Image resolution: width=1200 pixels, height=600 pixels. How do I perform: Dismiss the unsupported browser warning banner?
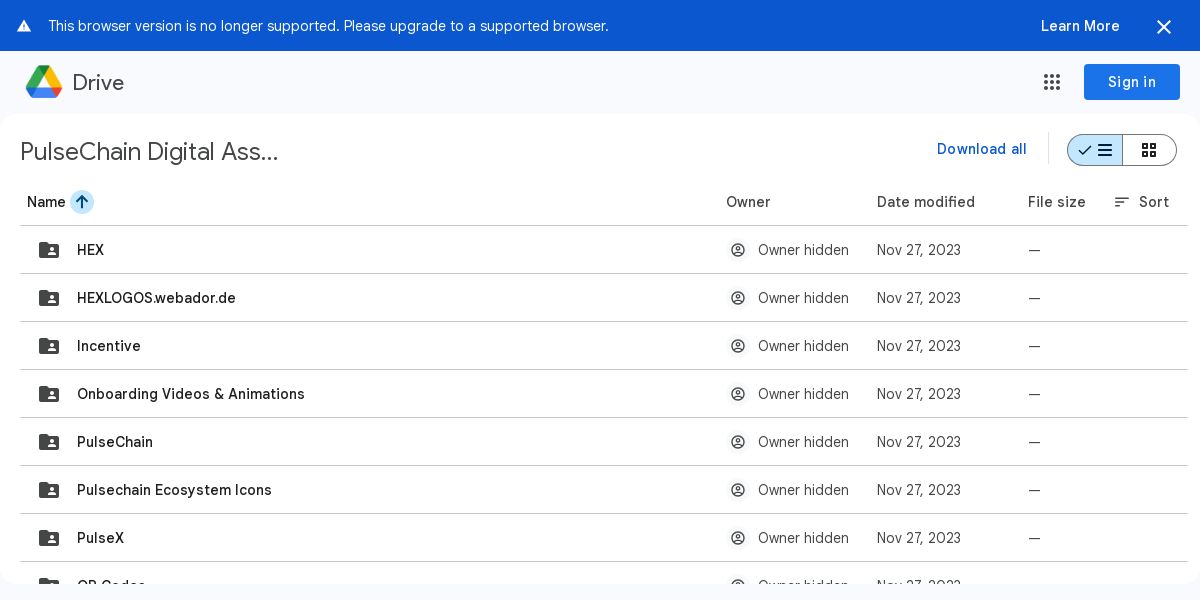(1164, 27)
